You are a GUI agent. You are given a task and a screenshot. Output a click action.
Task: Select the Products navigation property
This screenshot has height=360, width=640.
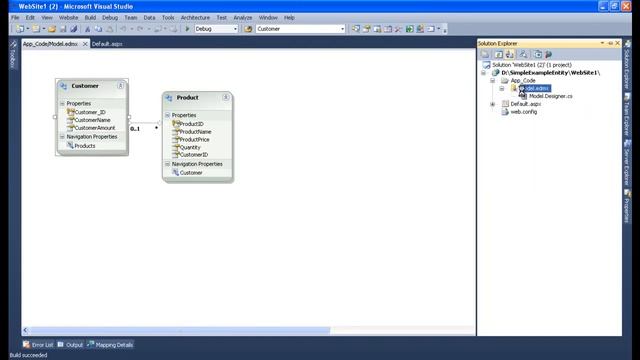click(x=85, y=146)
